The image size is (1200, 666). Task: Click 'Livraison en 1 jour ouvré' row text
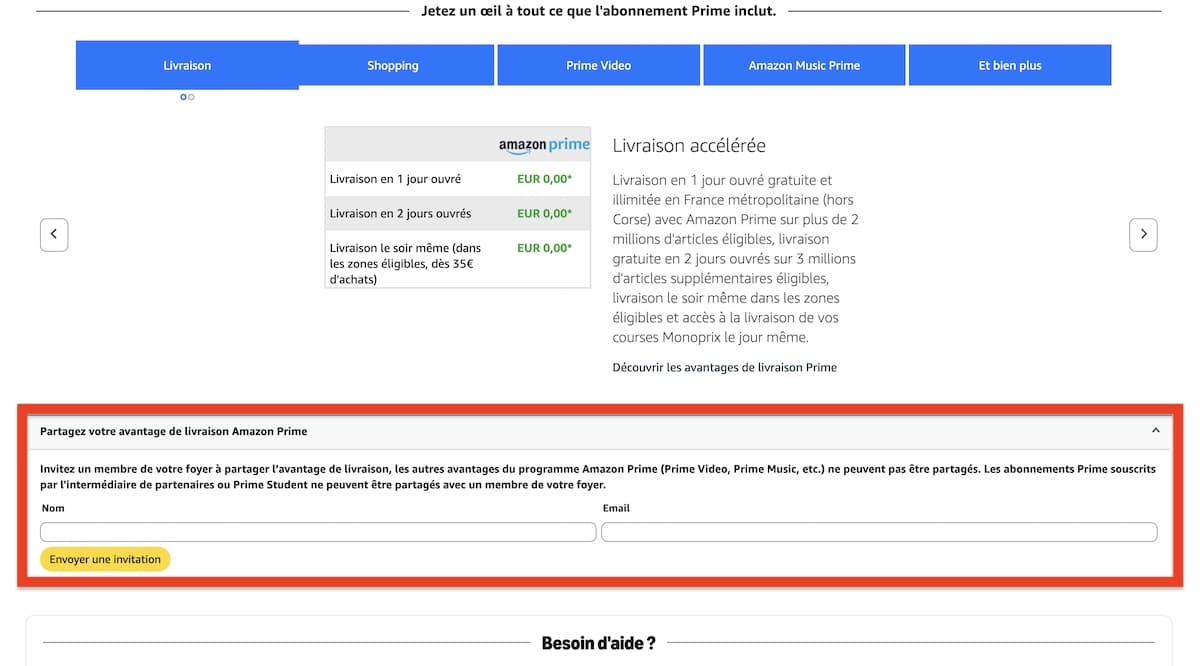coord(395,179)
